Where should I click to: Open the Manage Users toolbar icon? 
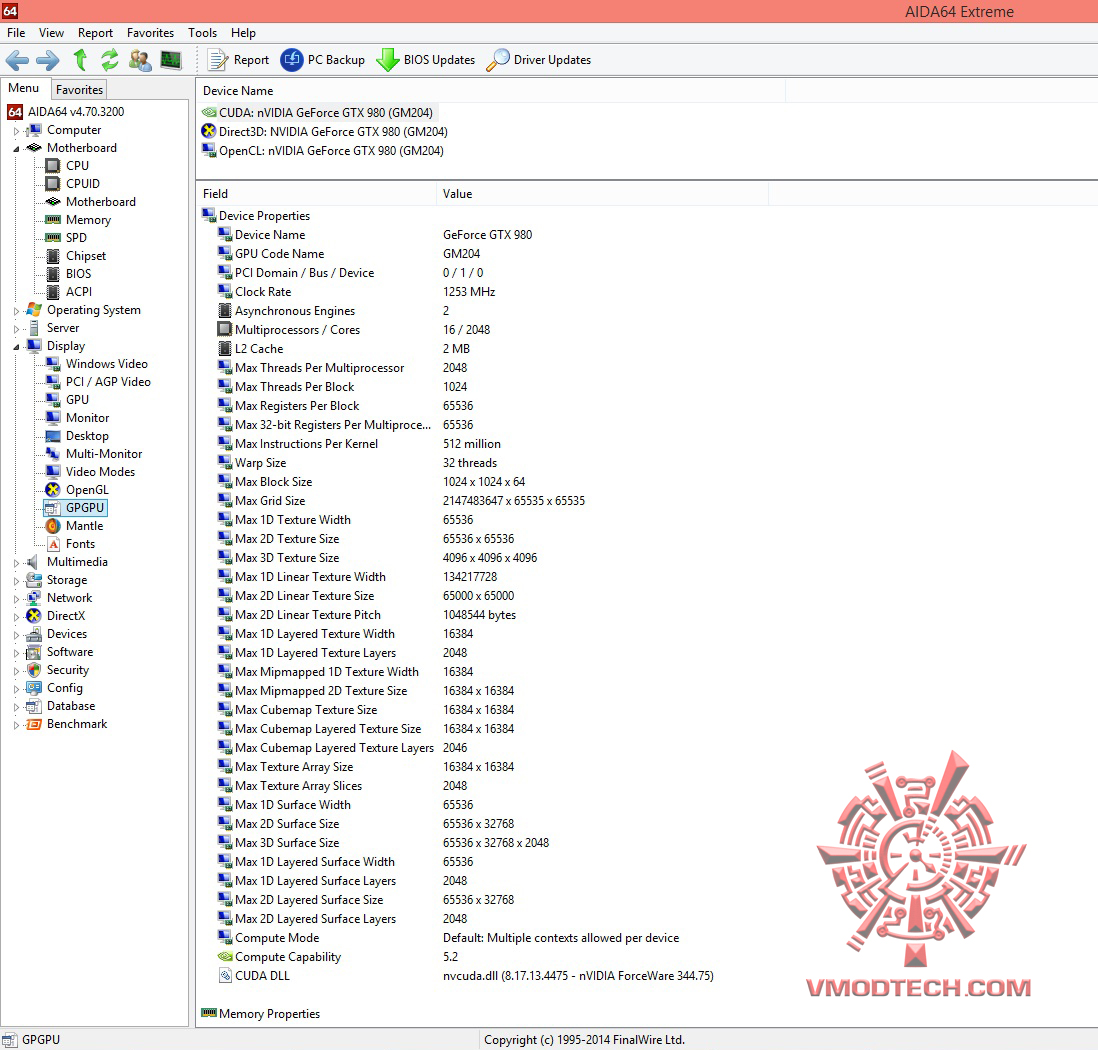click(x=140, y=60)
